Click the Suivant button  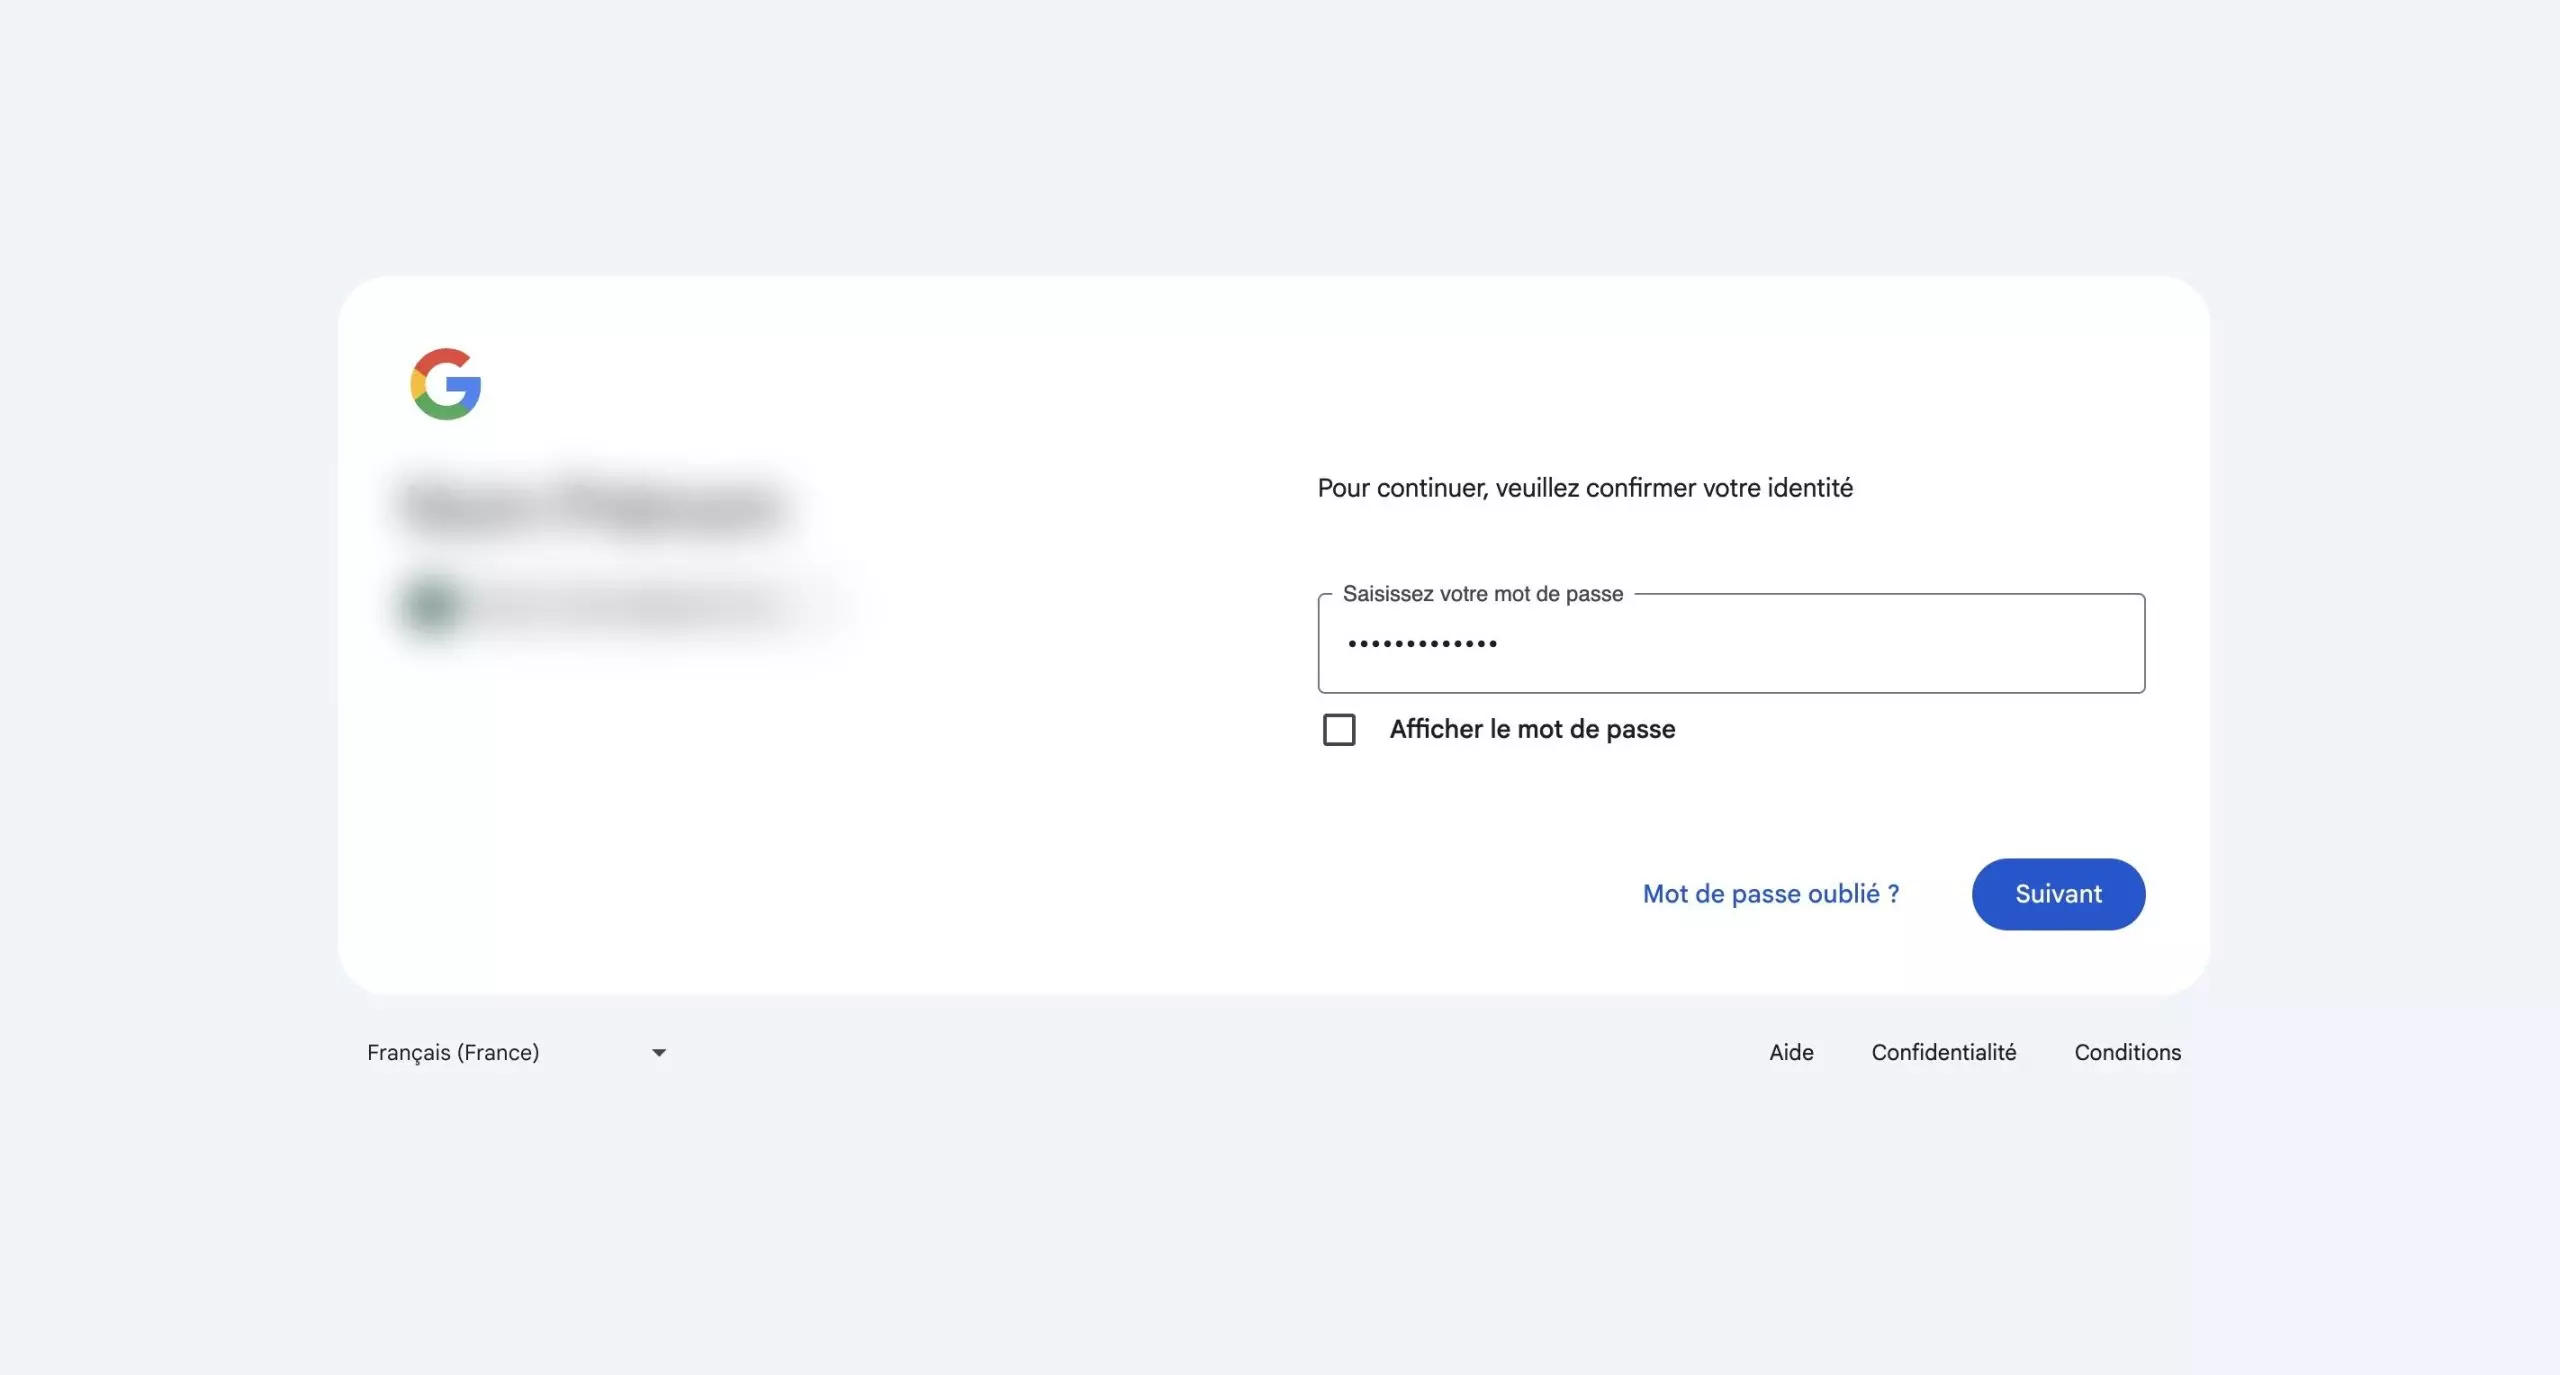(x=2058, y=894)
